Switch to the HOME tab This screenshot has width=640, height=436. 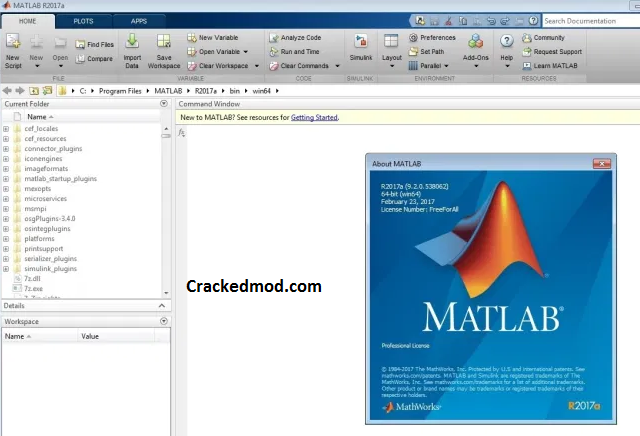27,21
